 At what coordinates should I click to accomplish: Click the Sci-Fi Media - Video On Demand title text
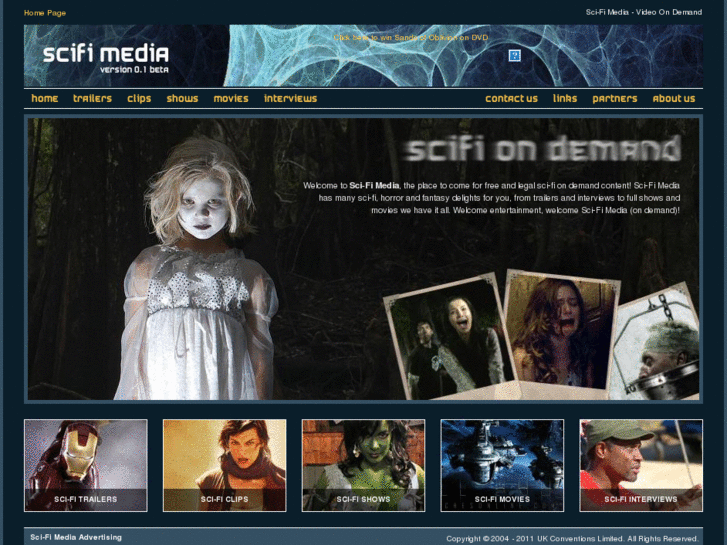[x=644, y=12]
